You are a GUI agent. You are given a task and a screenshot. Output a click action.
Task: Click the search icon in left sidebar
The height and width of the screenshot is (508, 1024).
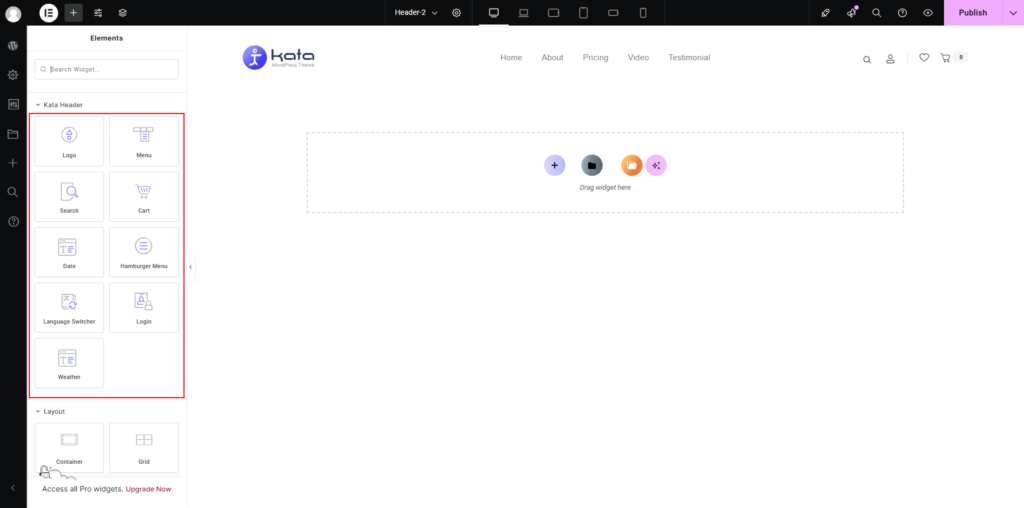pyautogui.click(x=12, y=192)
